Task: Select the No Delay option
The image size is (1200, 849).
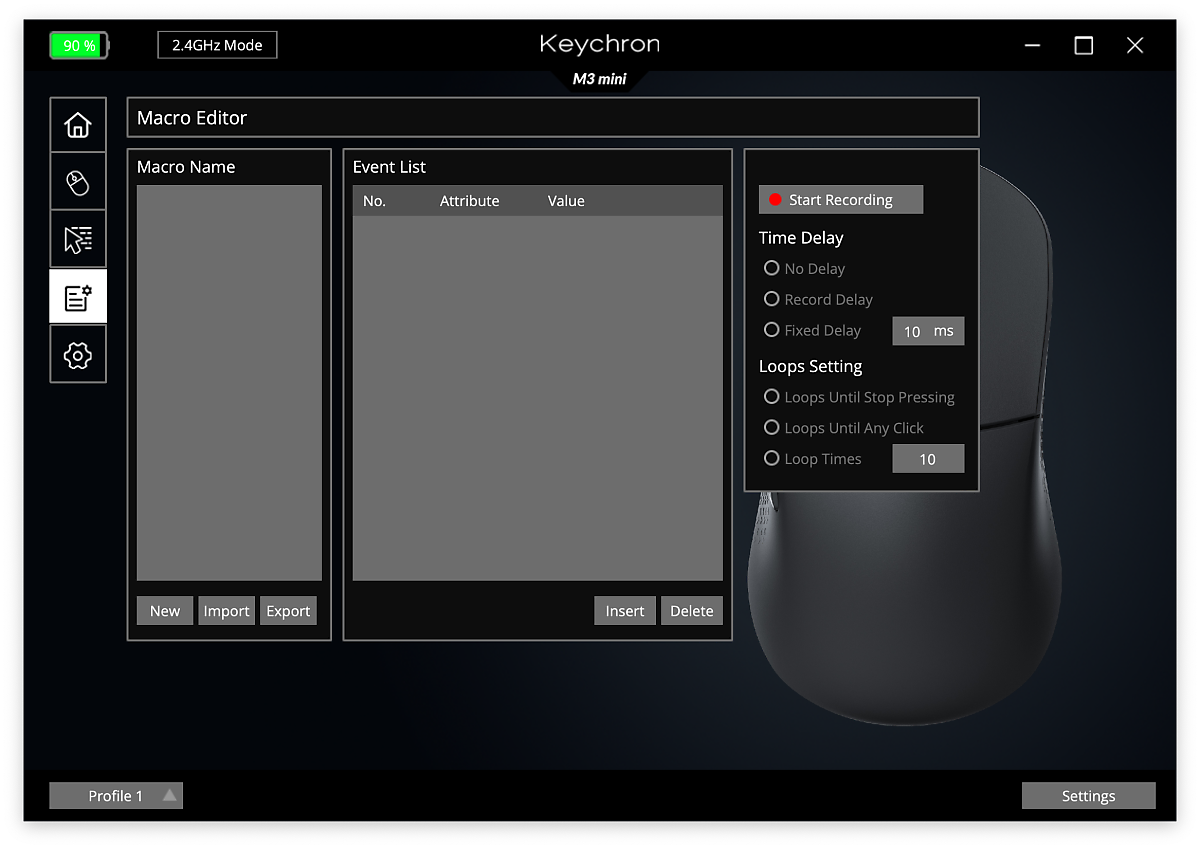Action: coord(804,268)
